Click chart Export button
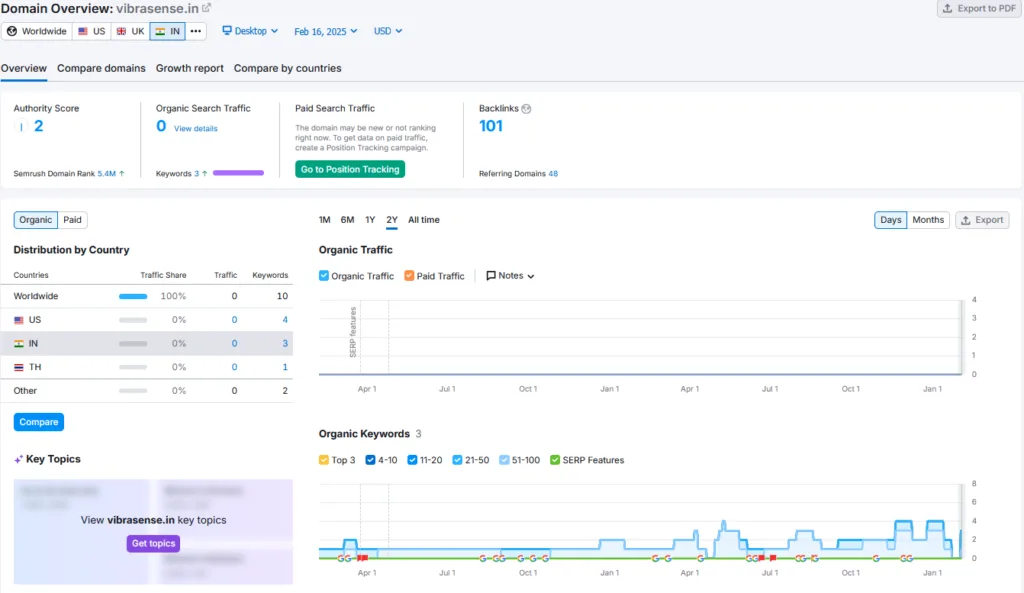 point(982,220)
